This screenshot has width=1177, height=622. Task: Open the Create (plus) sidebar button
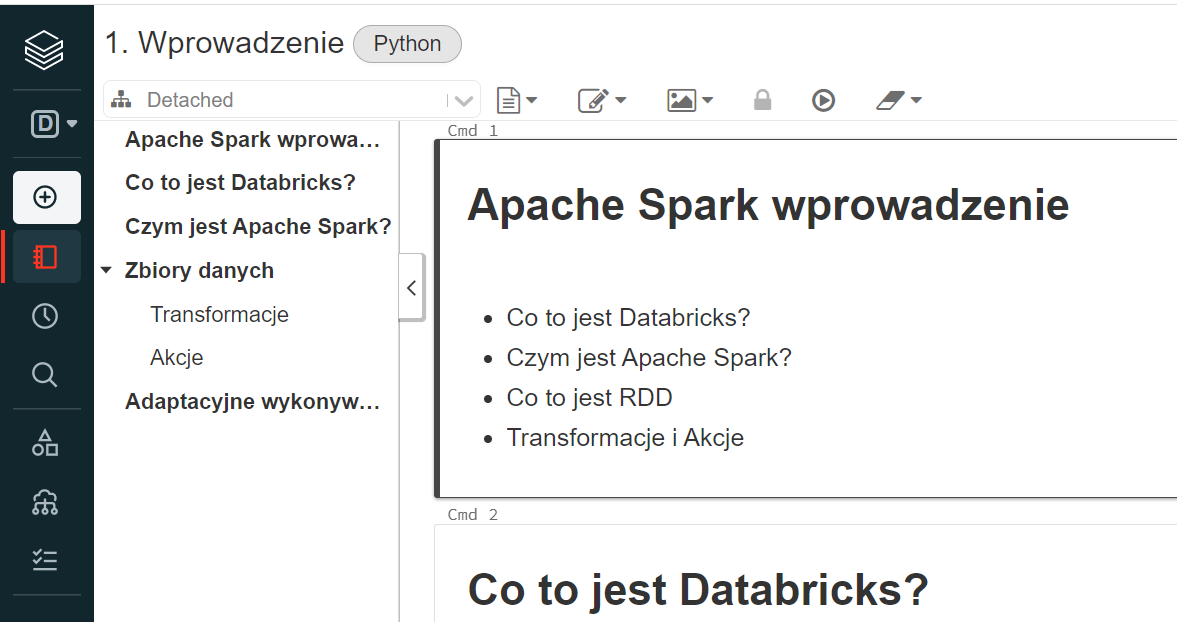tap(46, 197)
